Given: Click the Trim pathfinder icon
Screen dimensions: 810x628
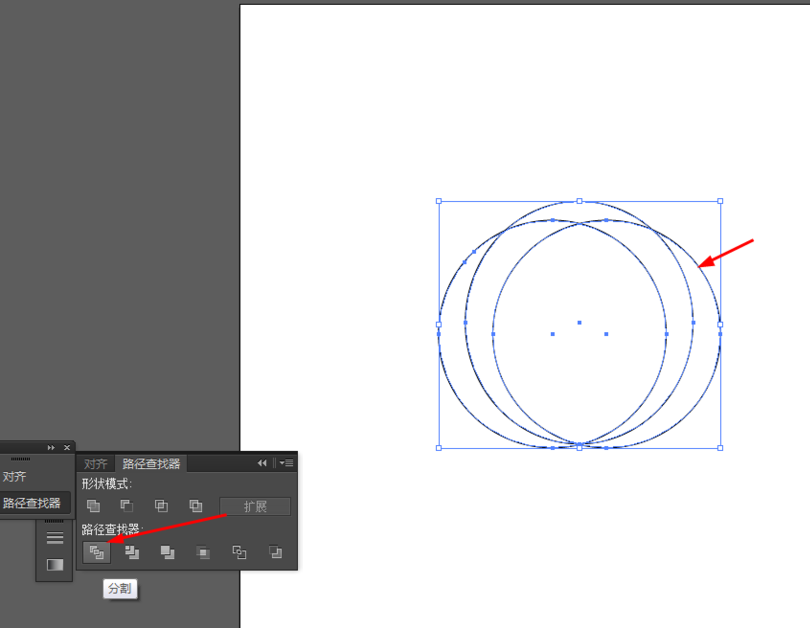Looking at the screenshot, I should click(132, 551).
